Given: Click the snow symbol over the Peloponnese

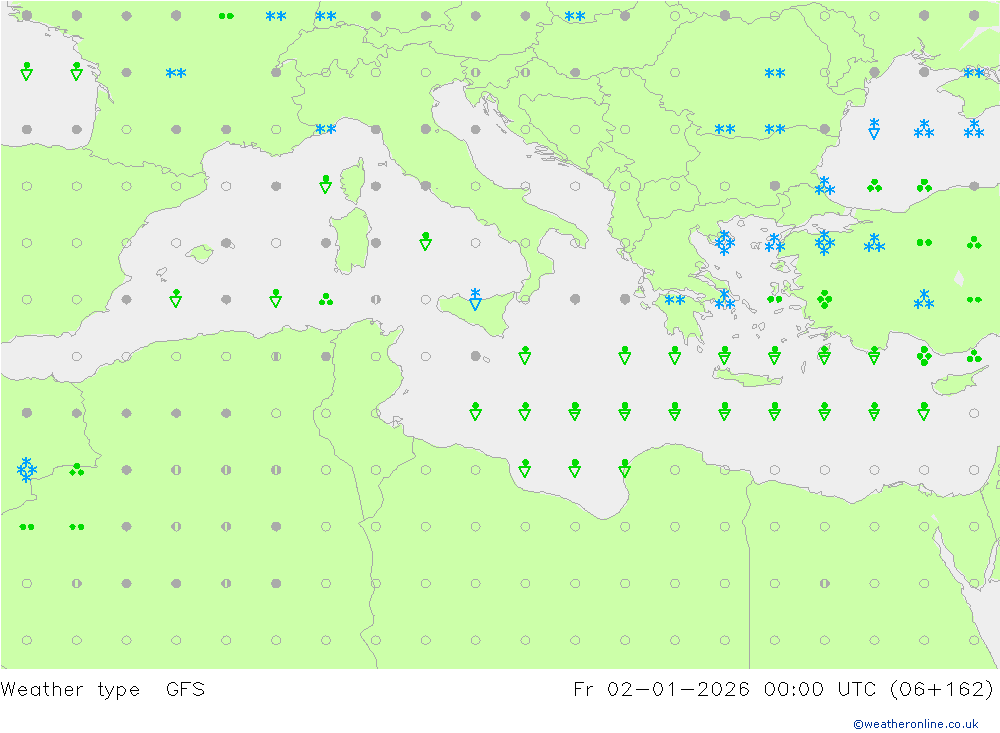Looking at the screenshot, I should click(x=675, y=300).
